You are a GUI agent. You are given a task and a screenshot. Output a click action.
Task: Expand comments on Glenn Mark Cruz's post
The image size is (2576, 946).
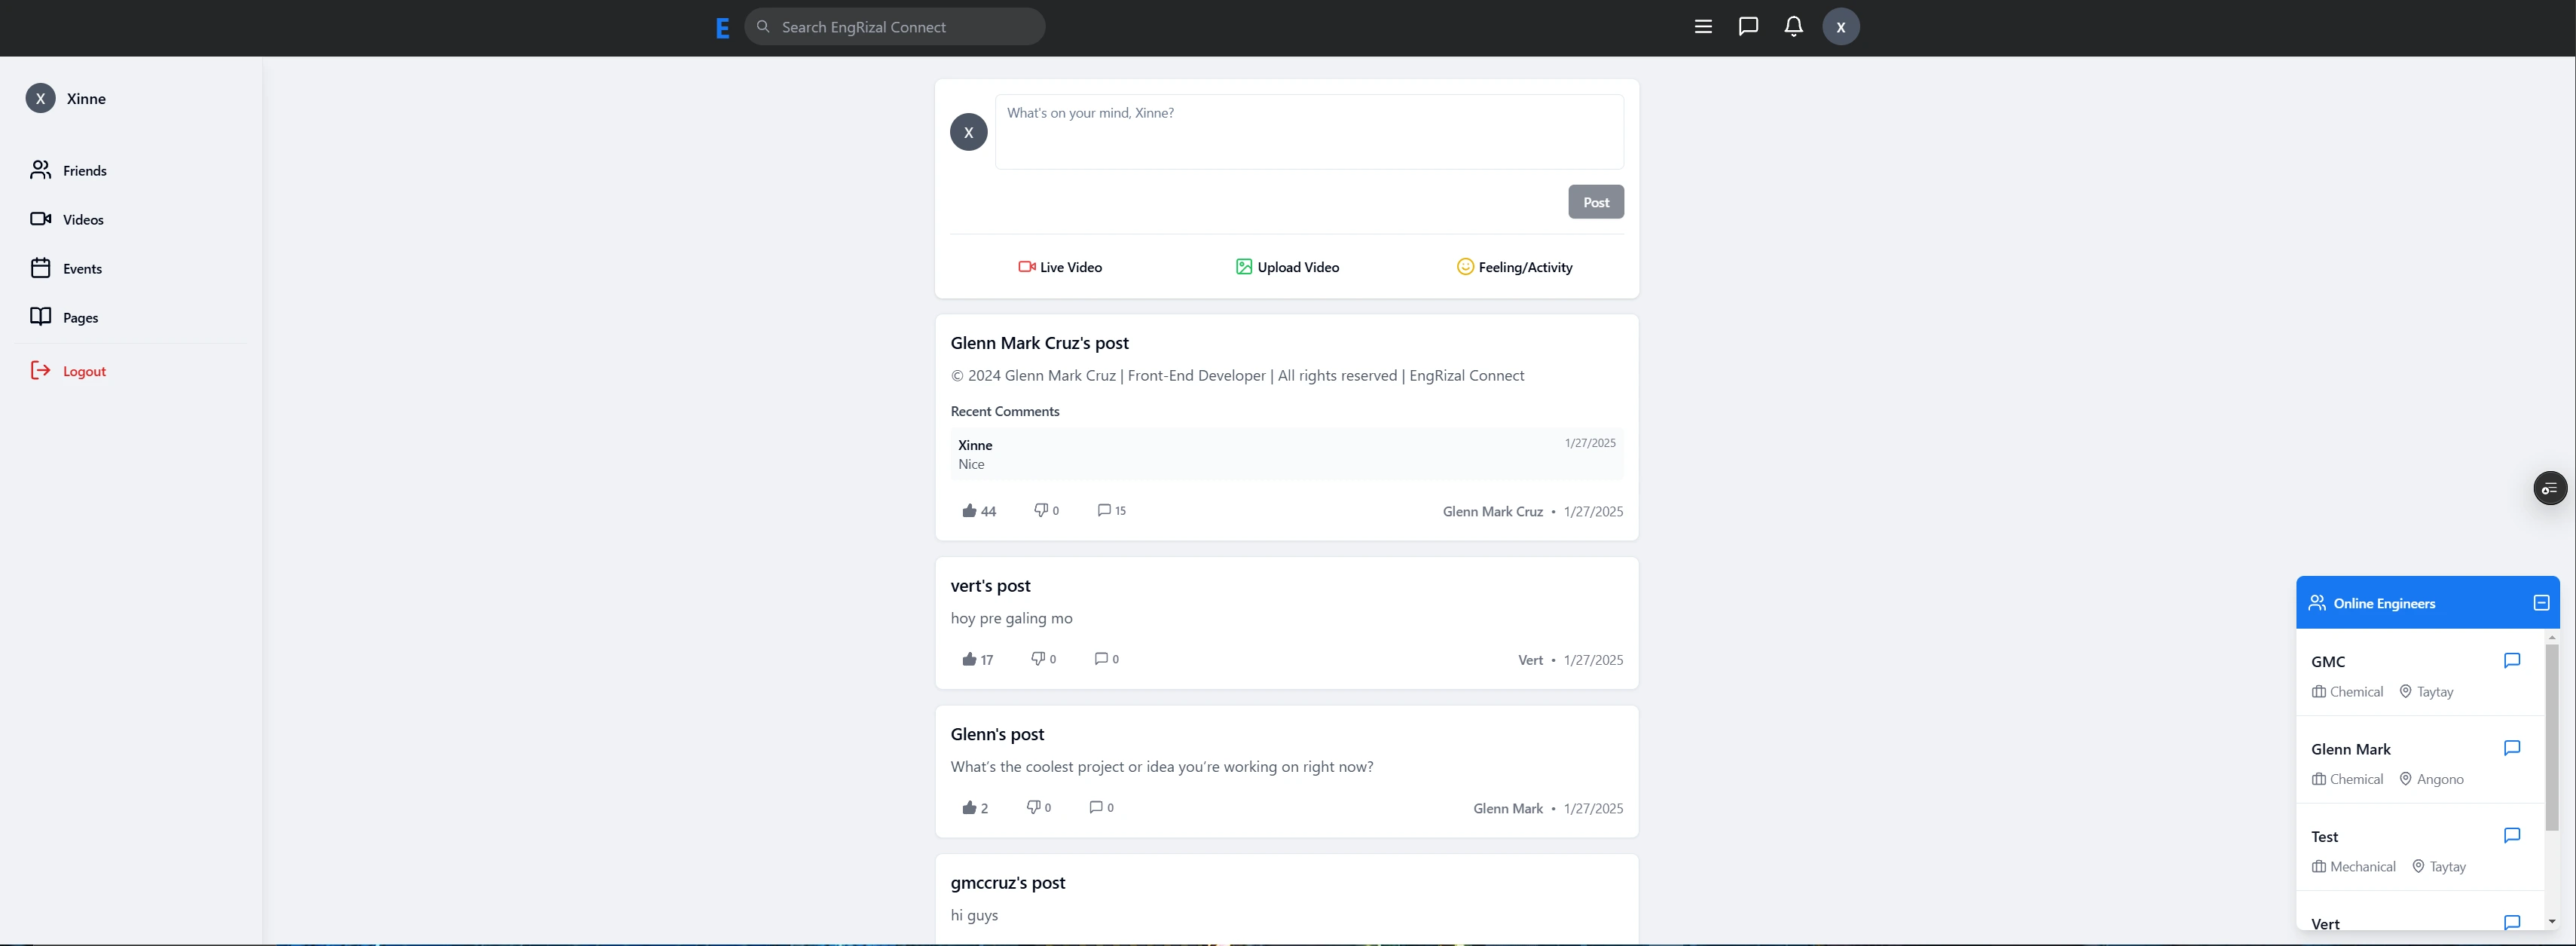1104,510
